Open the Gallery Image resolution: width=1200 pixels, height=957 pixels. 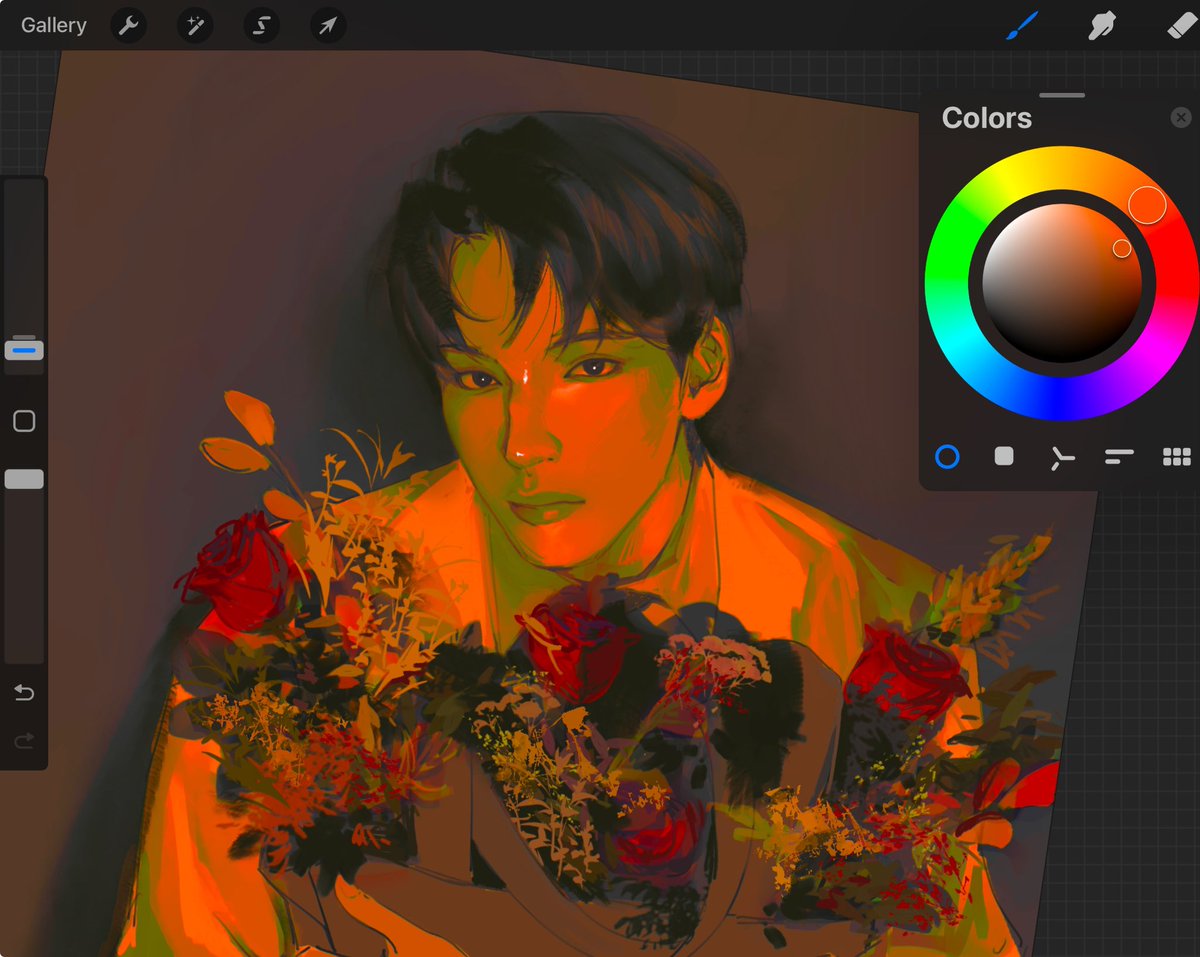[x=54, y=25]
